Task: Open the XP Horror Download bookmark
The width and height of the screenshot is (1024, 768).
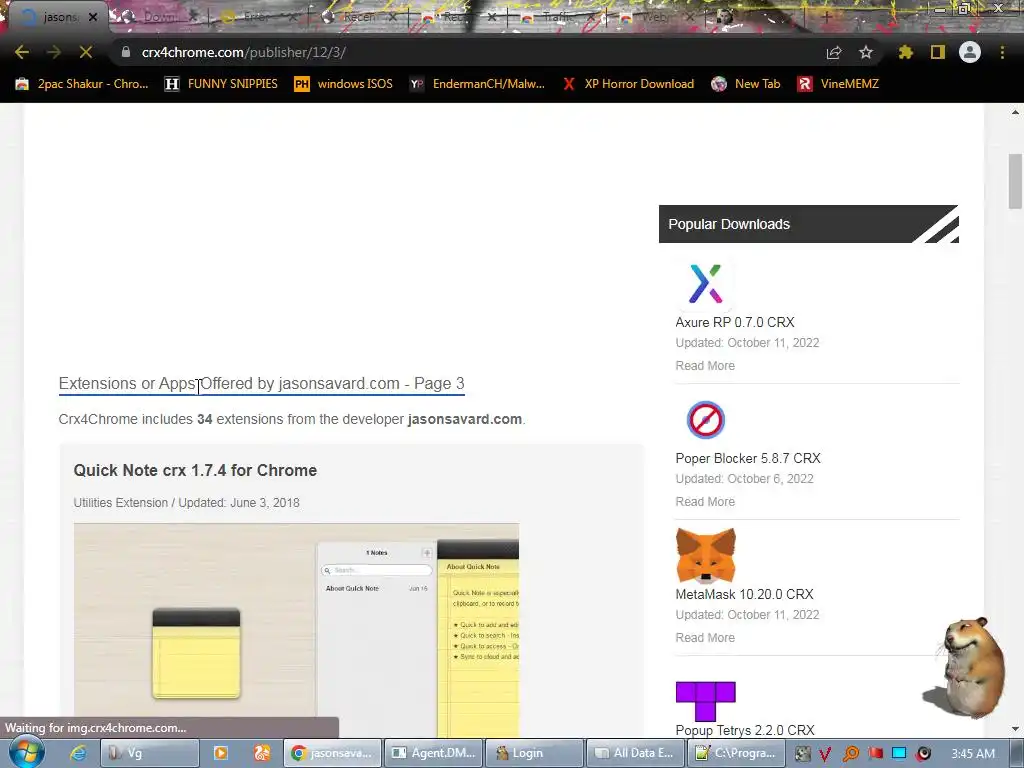Action: point(628,84)
